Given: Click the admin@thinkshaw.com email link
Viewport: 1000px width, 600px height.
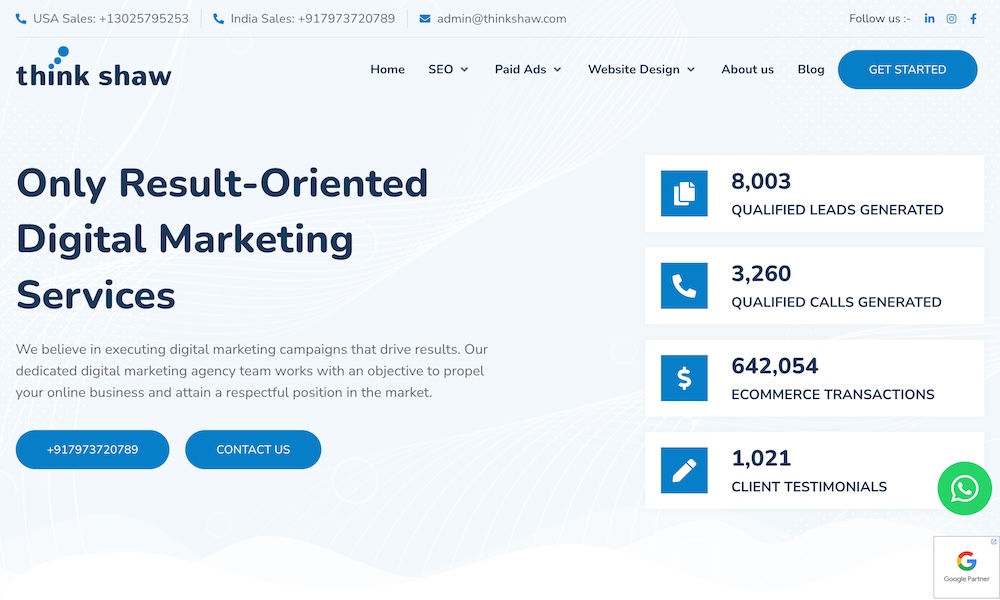Looking at the screenshot, I should point(501,19).
